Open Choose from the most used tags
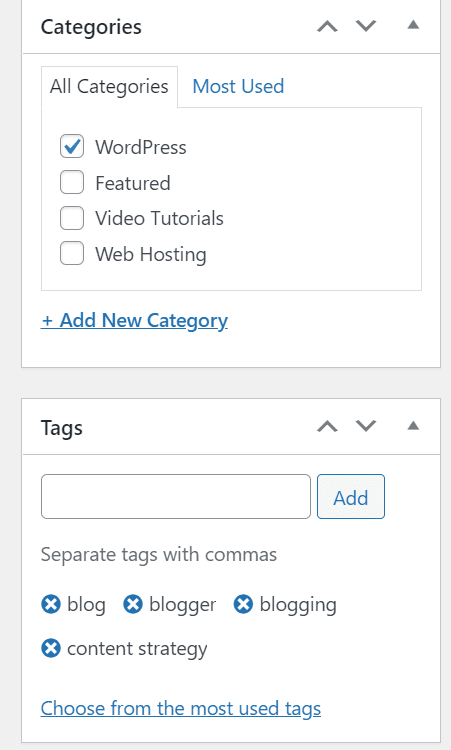This screenshot has height=750, width=451. (x=181, y=708)
